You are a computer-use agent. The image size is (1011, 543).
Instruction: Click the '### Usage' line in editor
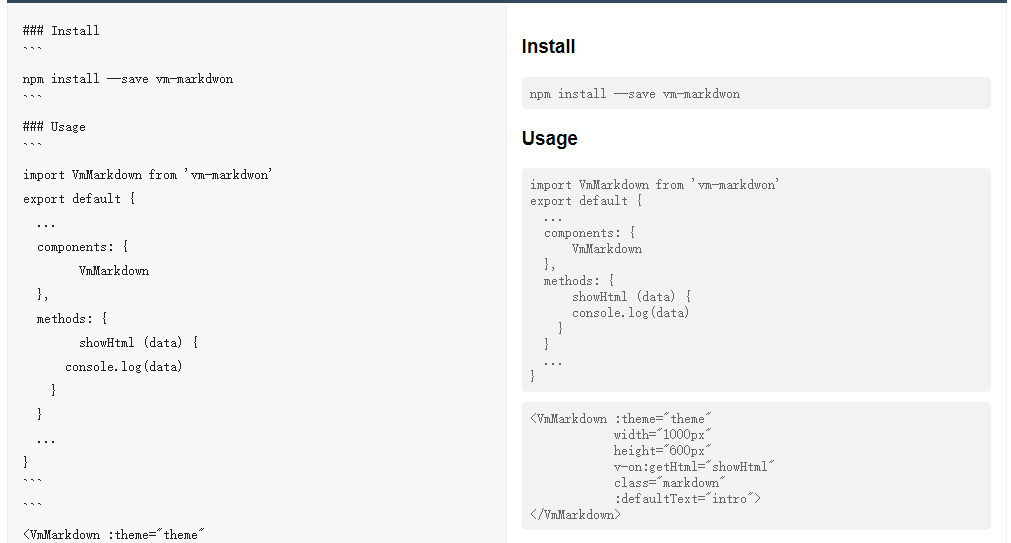pyautogui.click(x=54, y=126)
